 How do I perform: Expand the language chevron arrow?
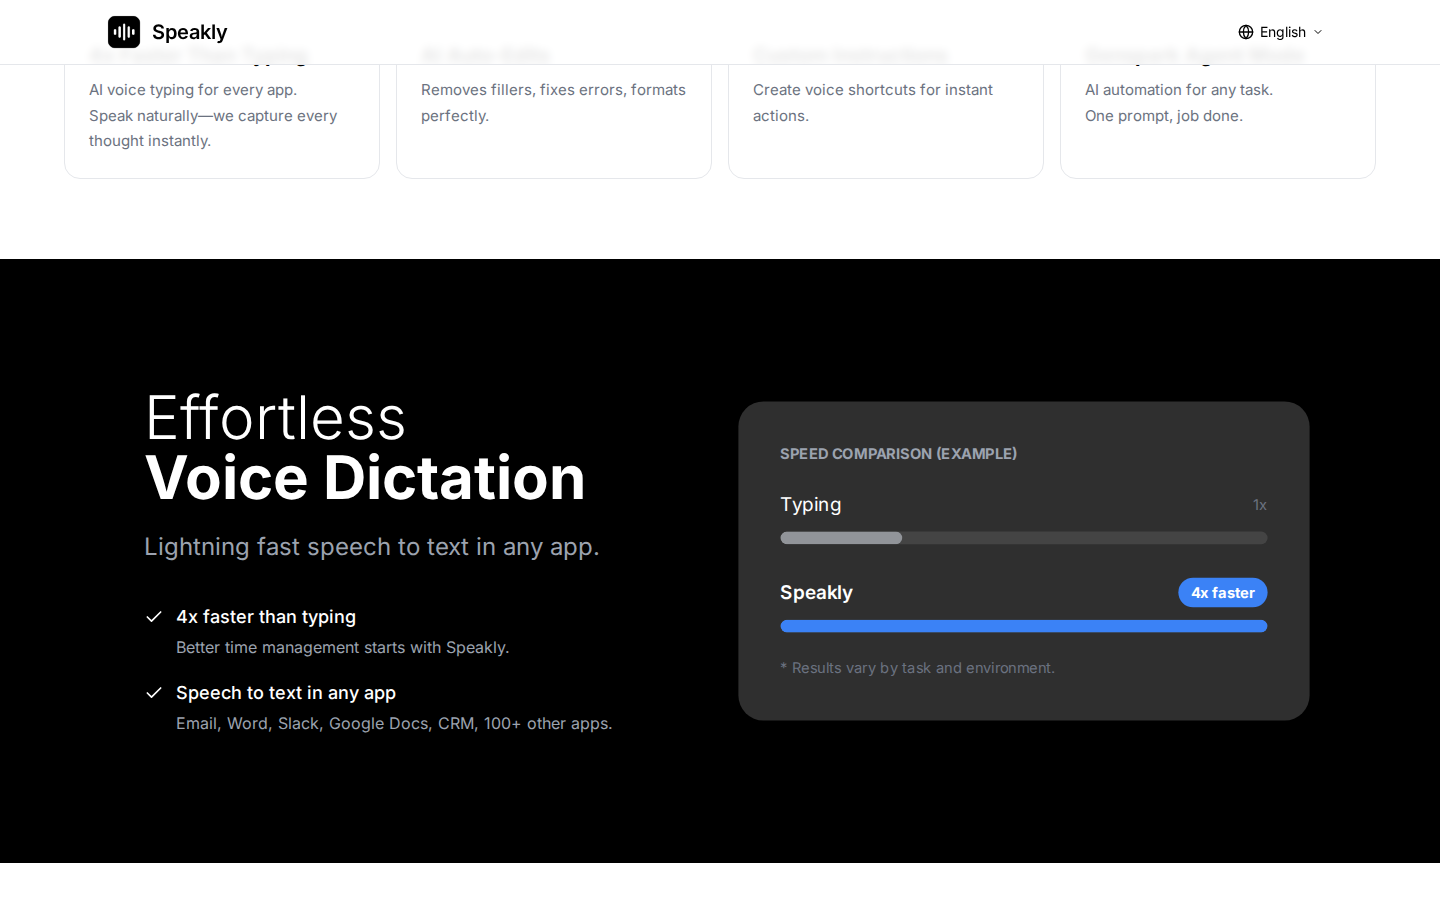[1318, 32]
